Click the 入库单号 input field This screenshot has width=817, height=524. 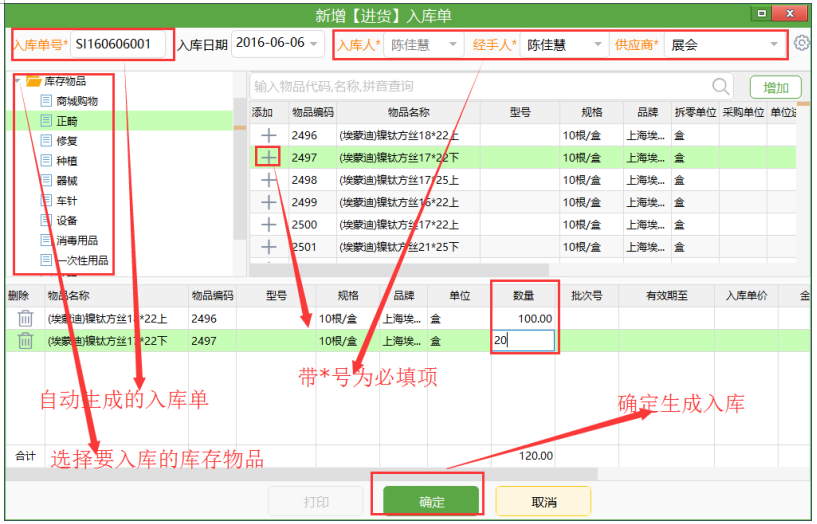pos(118,44)
